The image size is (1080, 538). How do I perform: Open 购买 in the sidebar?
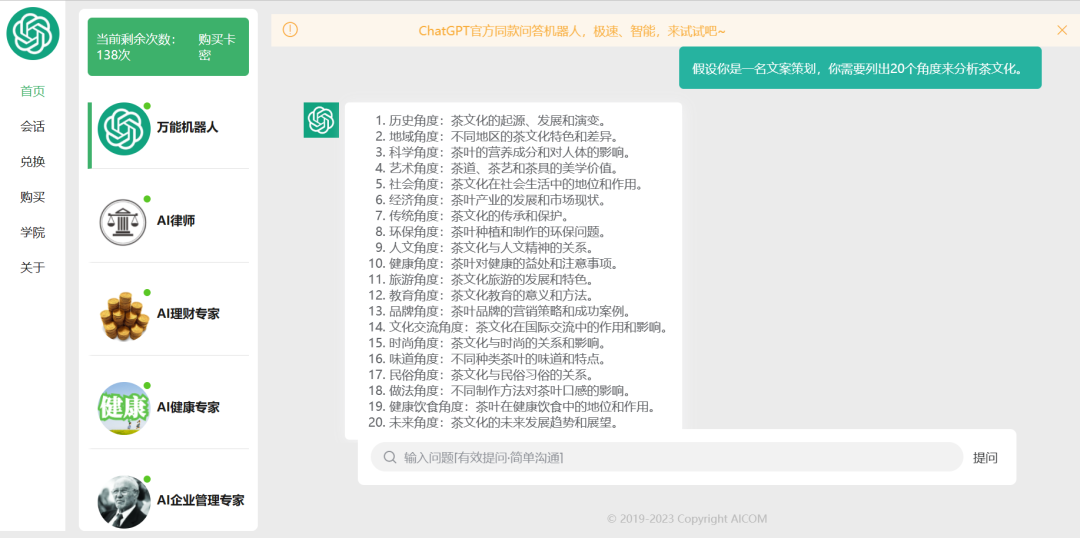32,197
